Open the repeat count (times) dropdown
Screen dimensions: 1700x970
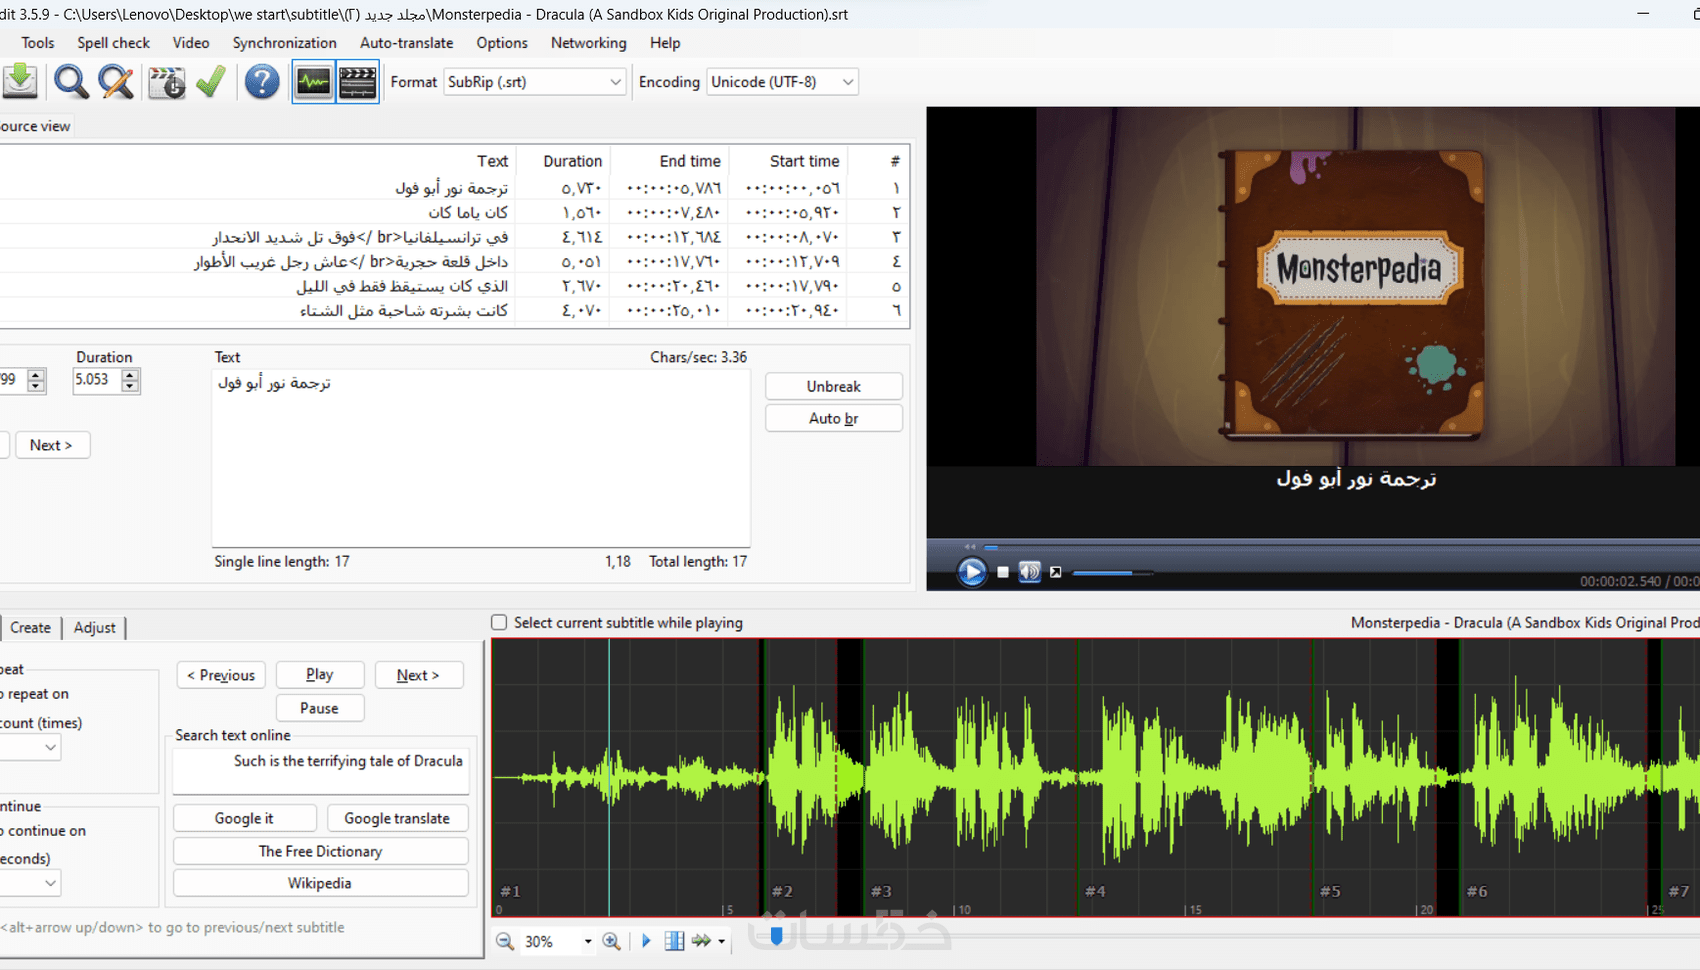click(50, 747)
